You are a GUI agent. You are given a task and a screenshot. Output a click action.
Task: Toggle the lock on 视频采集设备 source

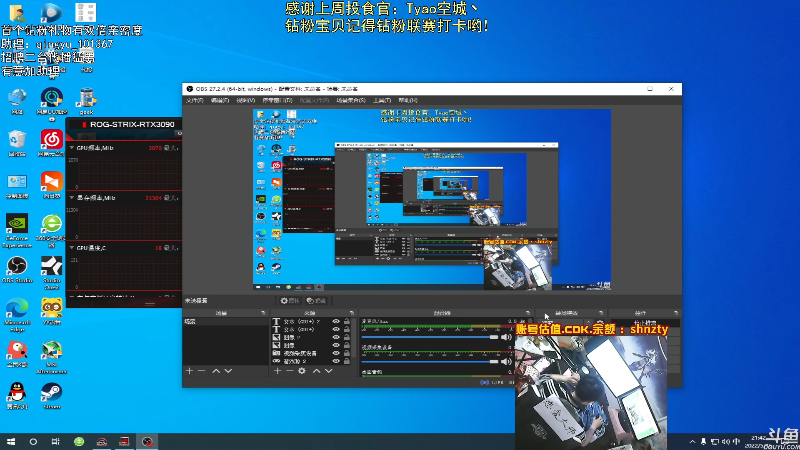347,353
